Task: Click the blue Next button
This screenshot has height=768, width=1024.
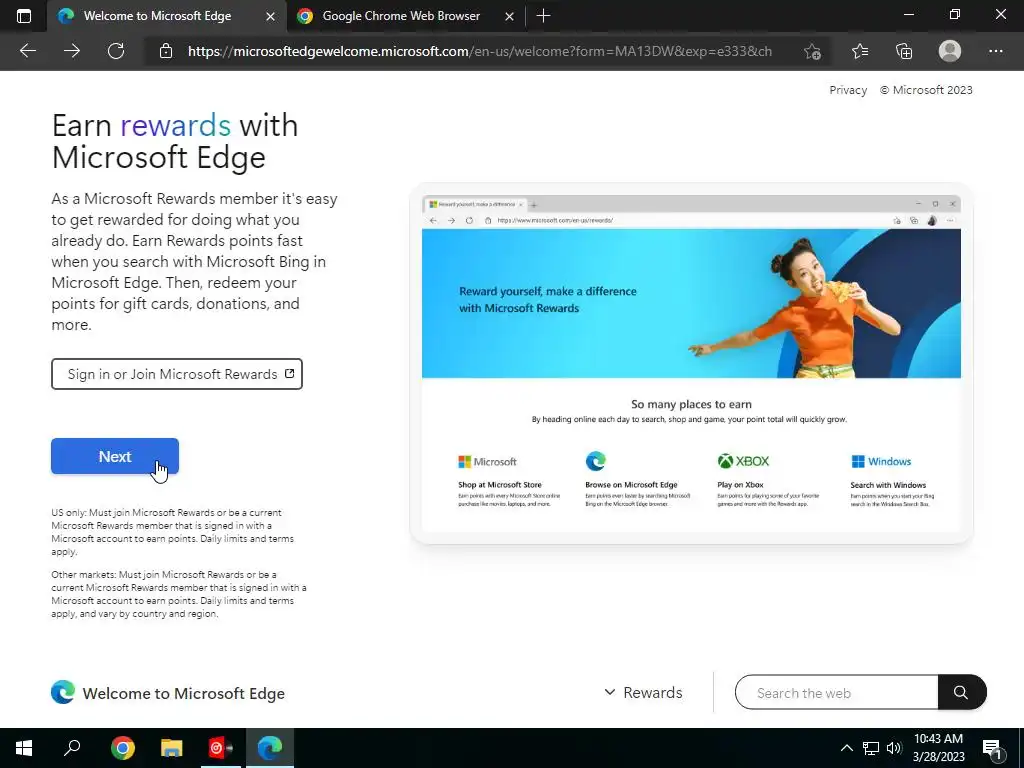Action: tap(115, 456)
